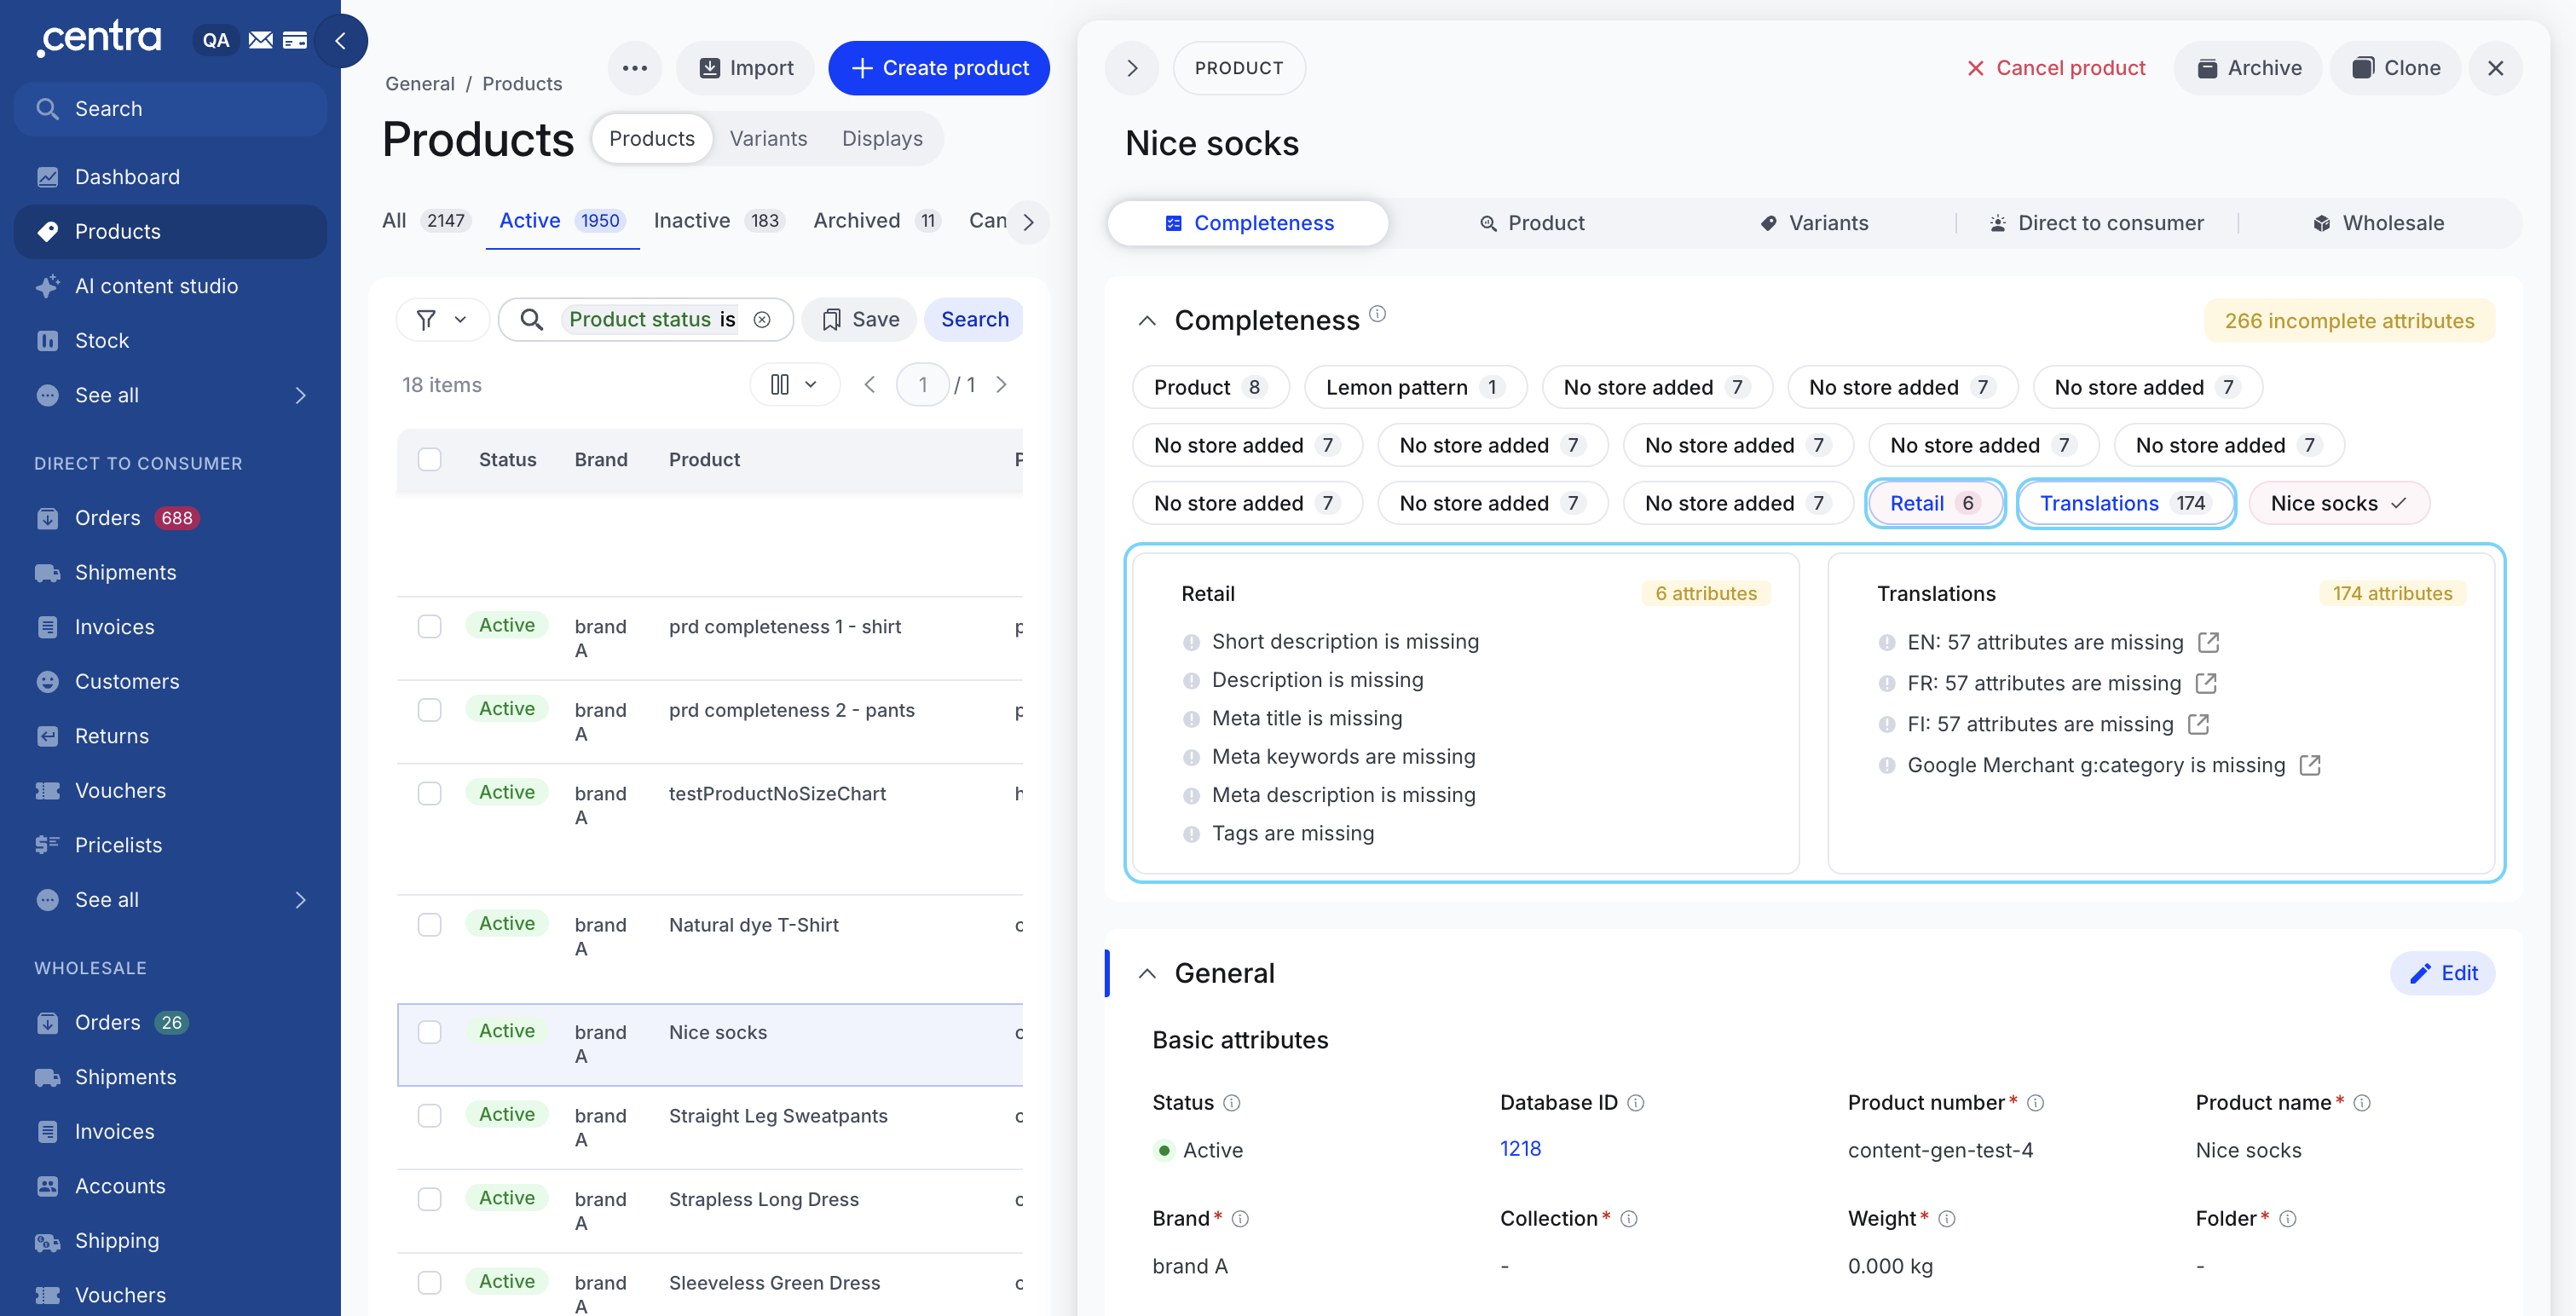
Task: Expand See all under Direct to consumer
Action: [170, 900]
